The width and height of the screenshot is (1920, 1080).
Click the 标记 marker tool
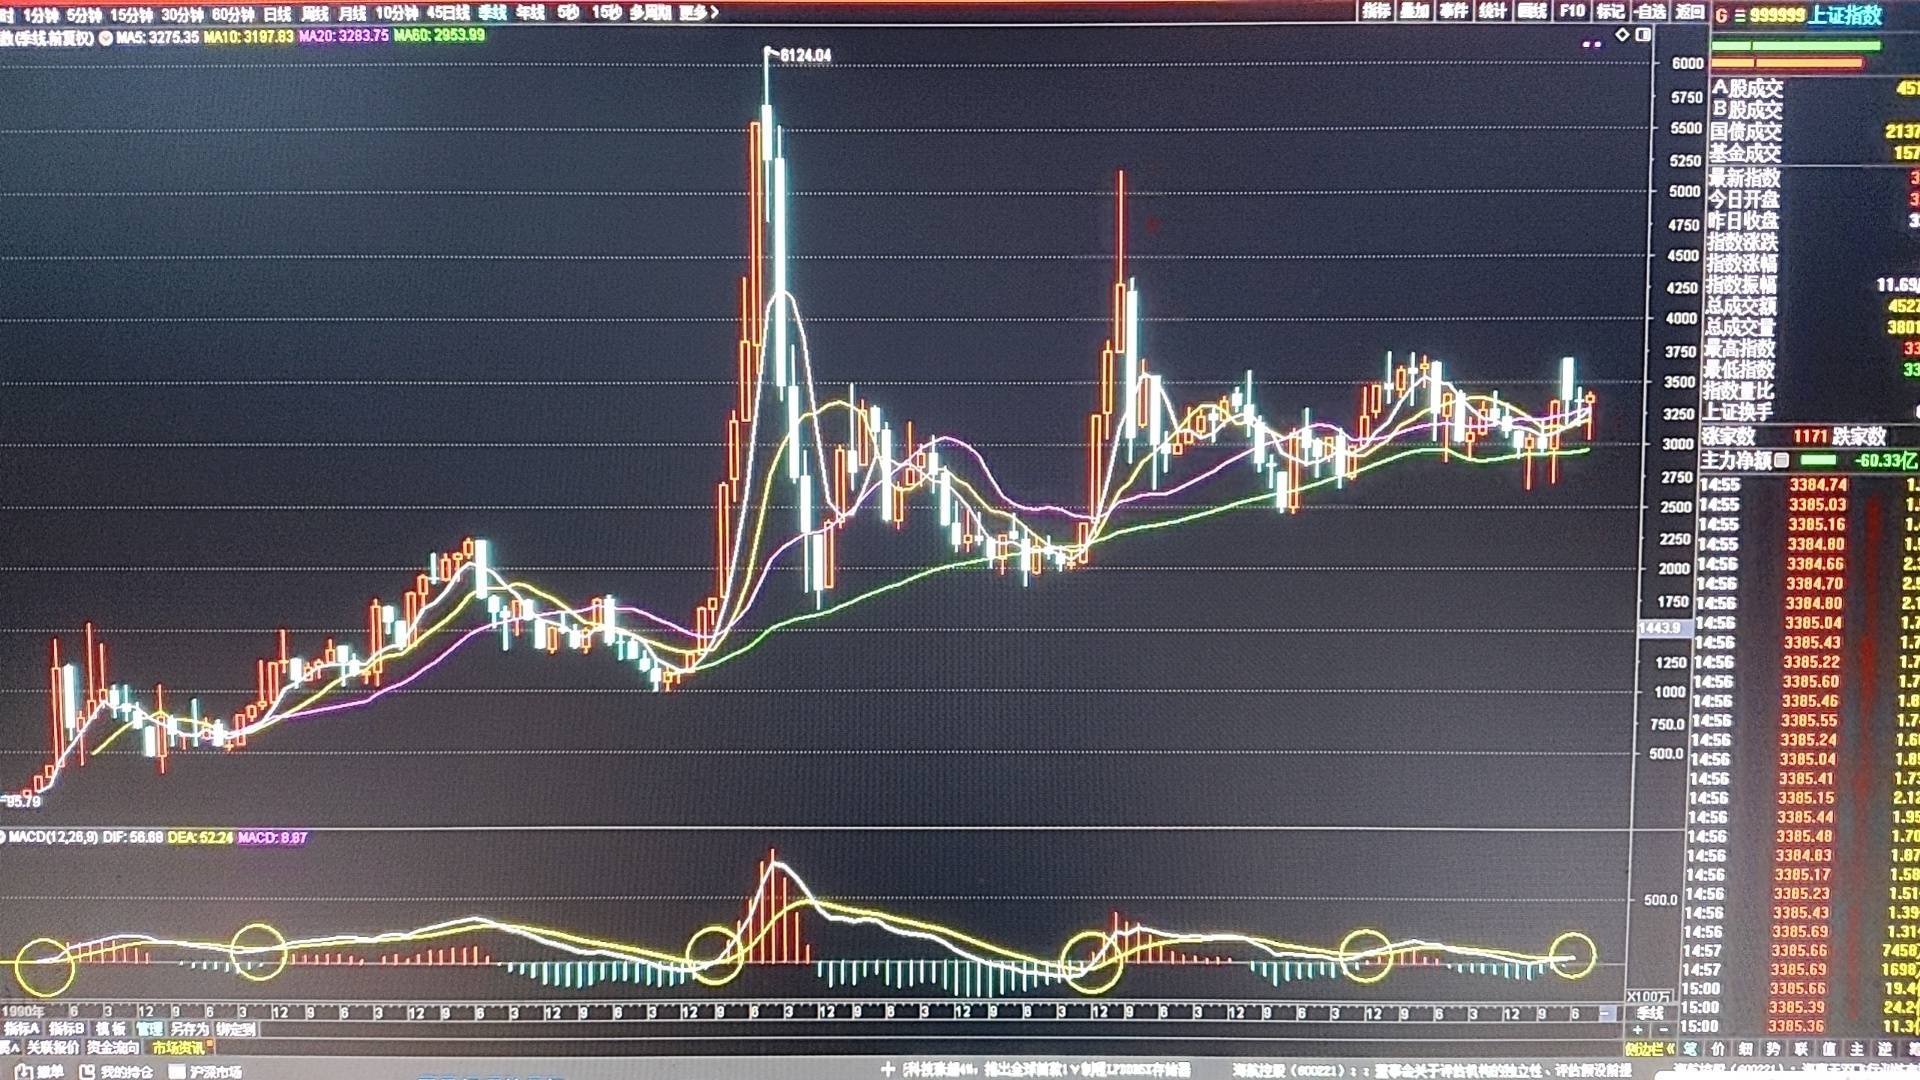[x=1610, y=11]
